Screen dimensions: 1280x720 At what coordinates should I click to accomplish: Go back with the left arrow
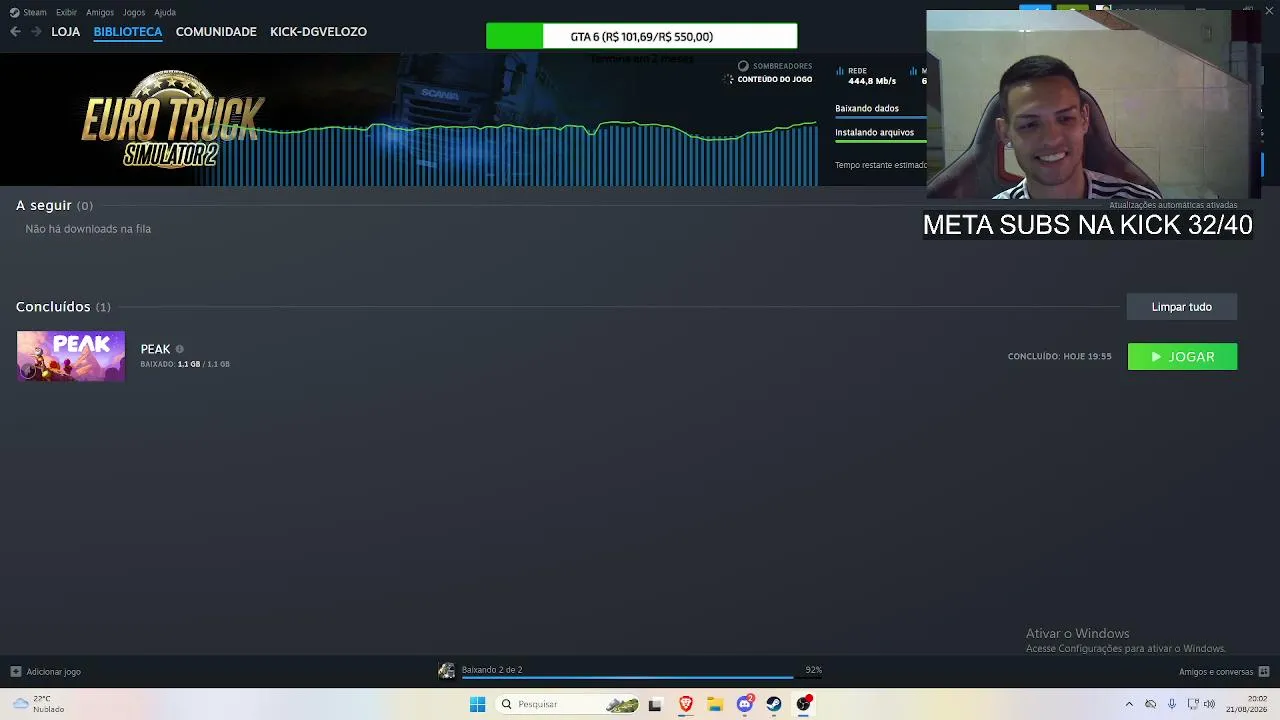coord(15,32)
